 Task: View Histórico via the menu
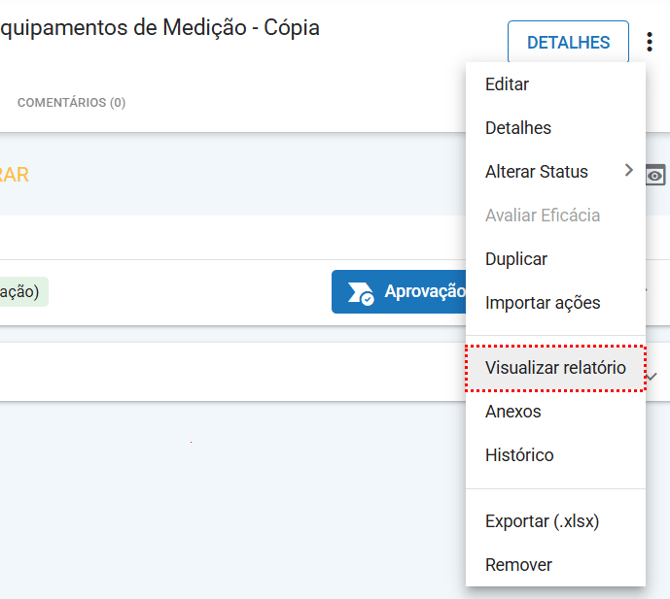click(x=519, y=455)
